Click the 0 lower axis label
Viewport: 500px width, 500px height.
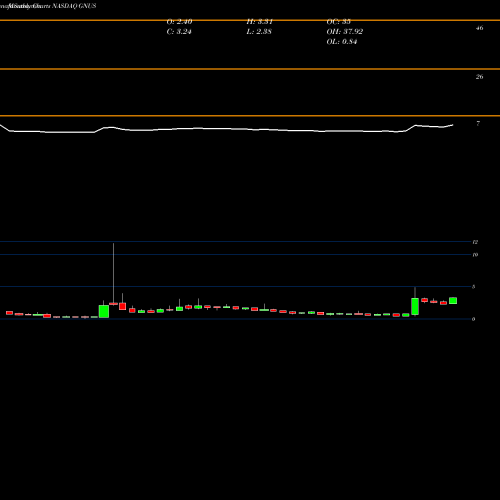coord(474,319)
